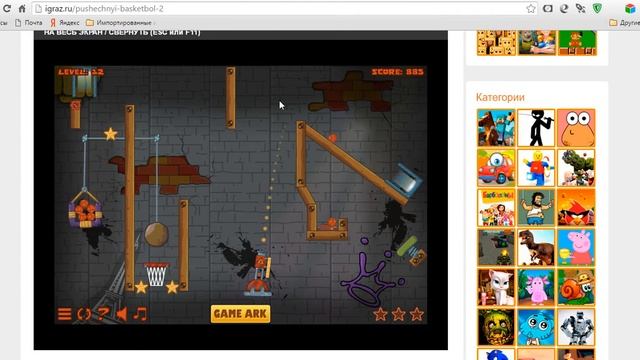
Task: Open the Другие bookmarks folder
Action: (624, 23)
